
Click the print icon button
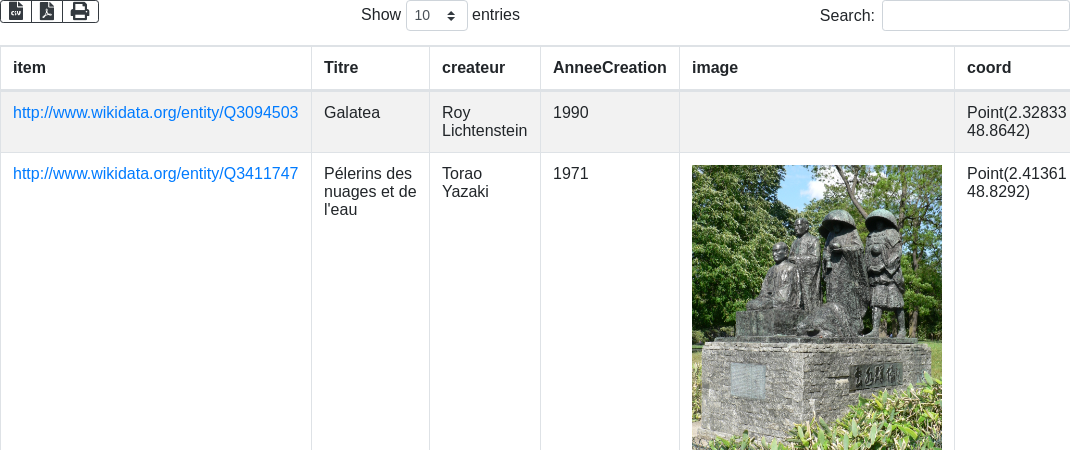tap(80, 11)
